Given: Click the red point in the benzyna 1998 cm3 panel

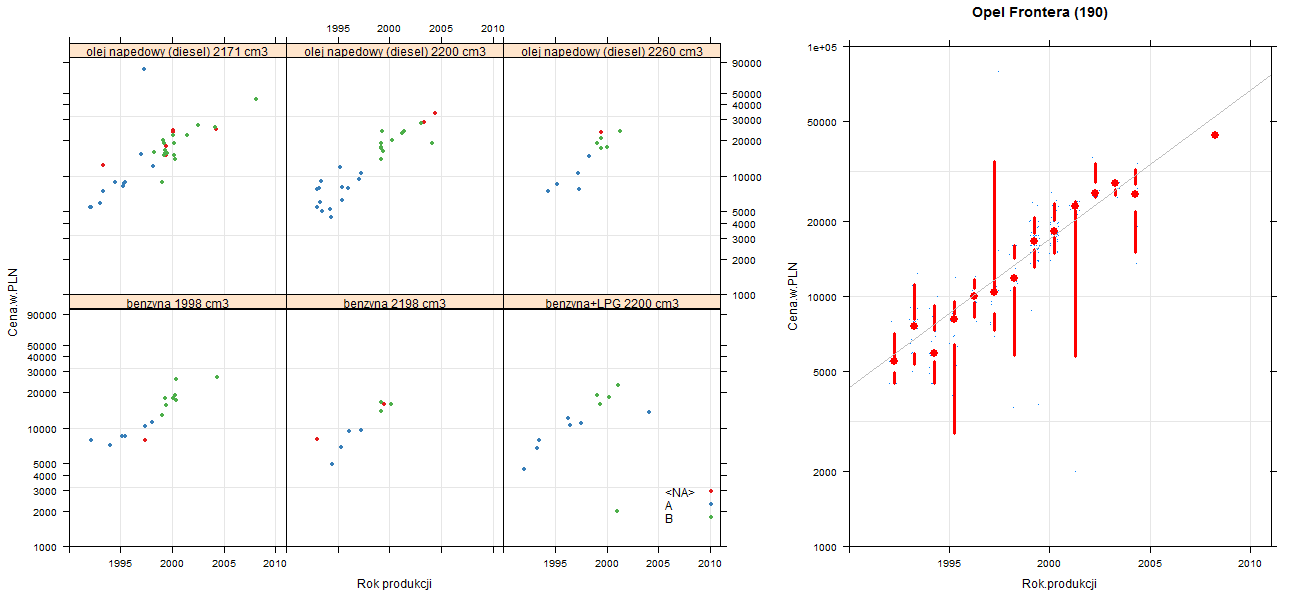Looking at the screenshot, I should (145, 440).
